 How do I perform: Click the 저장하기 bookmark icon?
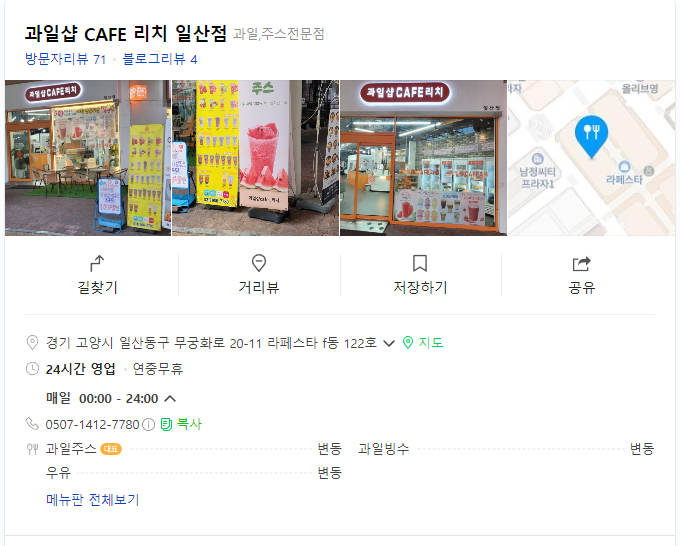(x=420, y=263)
